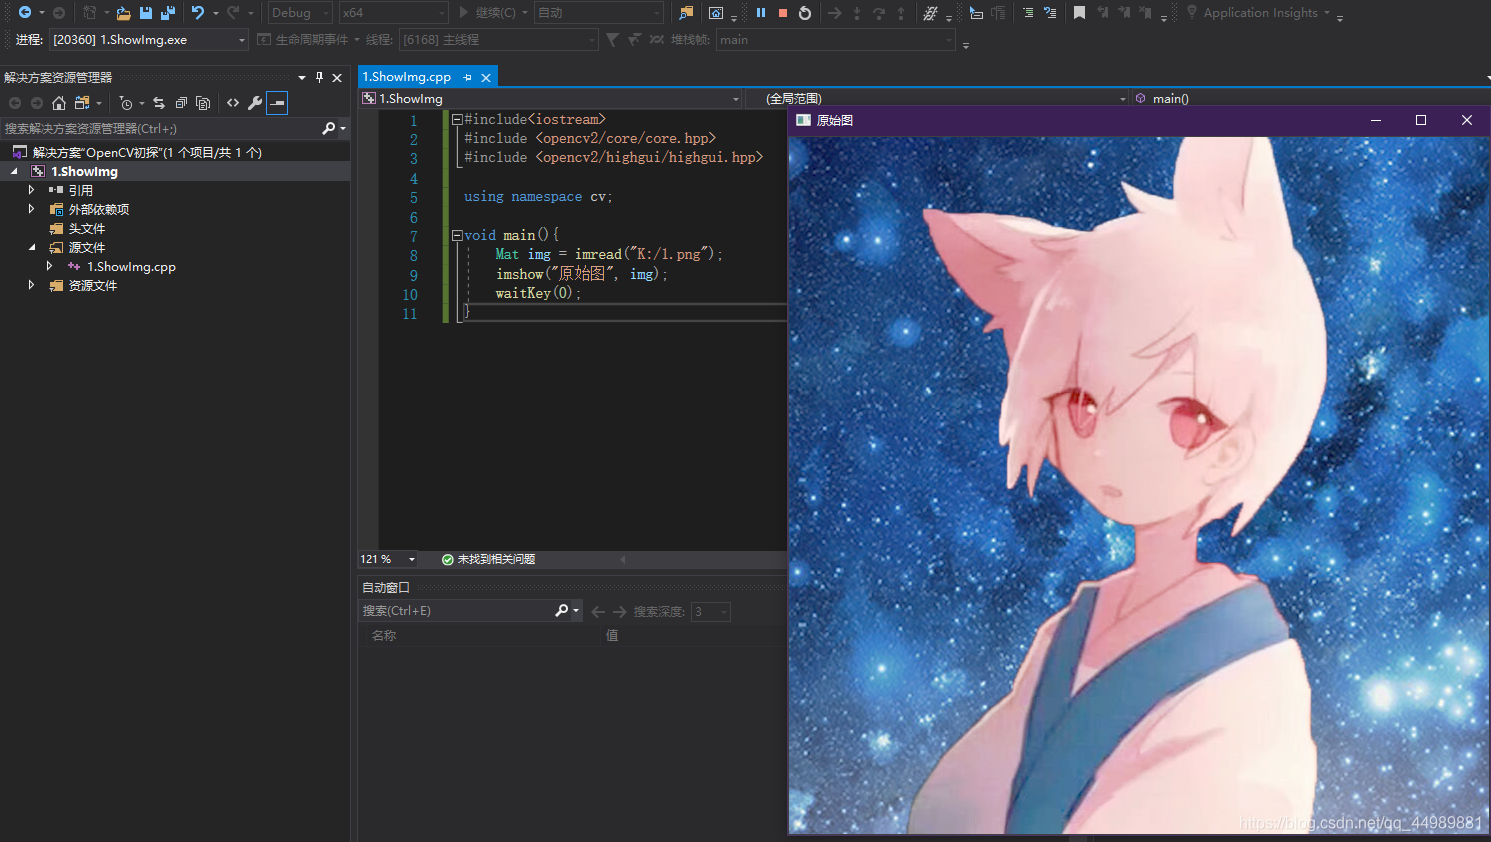Open the x64 platform dropdown
This screenshot has width=1491, height=842.
point(394,13)
